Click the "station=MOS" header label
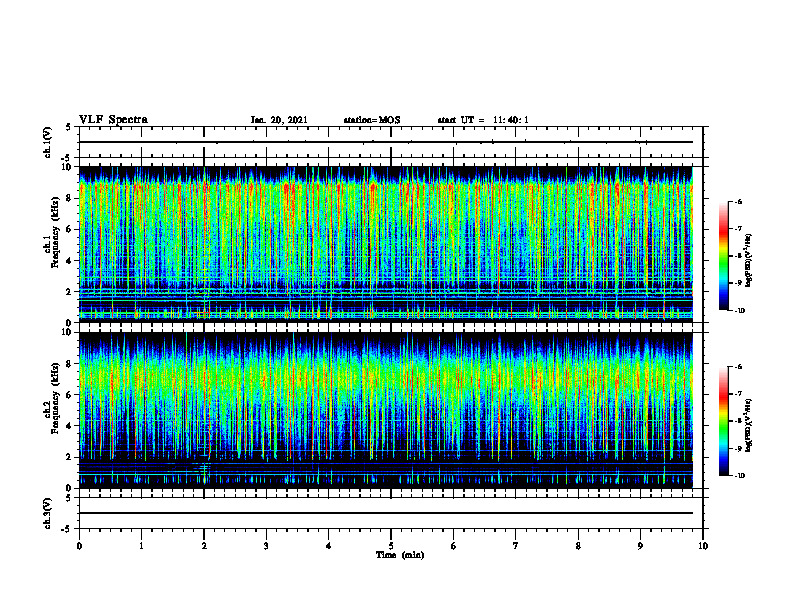Screen dimensions: 792x612 click(x=372, y=120)
